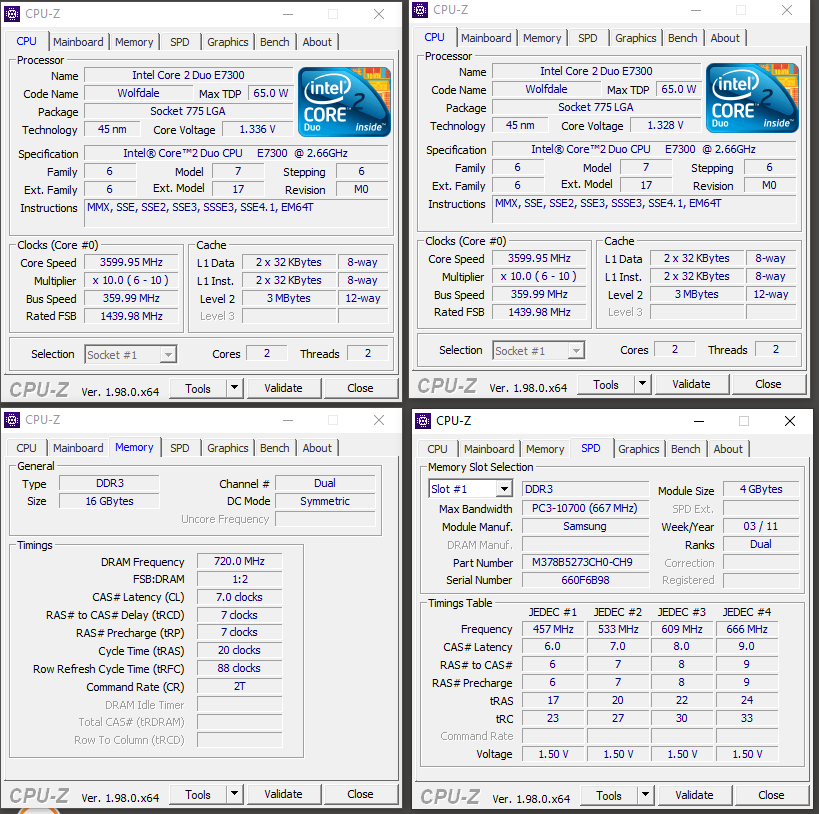The height and width of the screenshot is (814, 819).
Task: Open the Slot #1 memory slot dropdown
Action: coord(504,489)
